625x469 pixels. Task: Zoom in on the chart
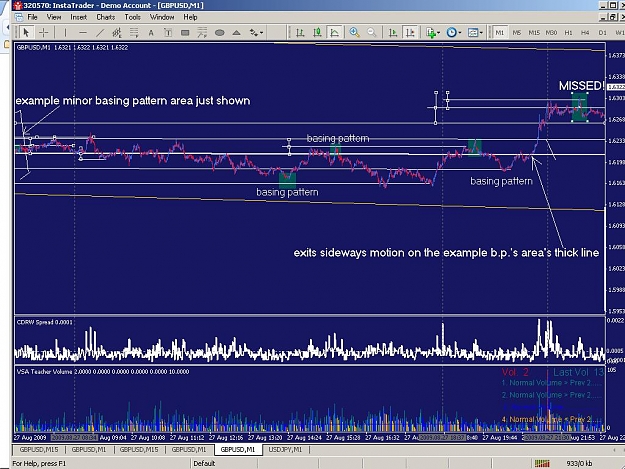[x=354, y=32]
